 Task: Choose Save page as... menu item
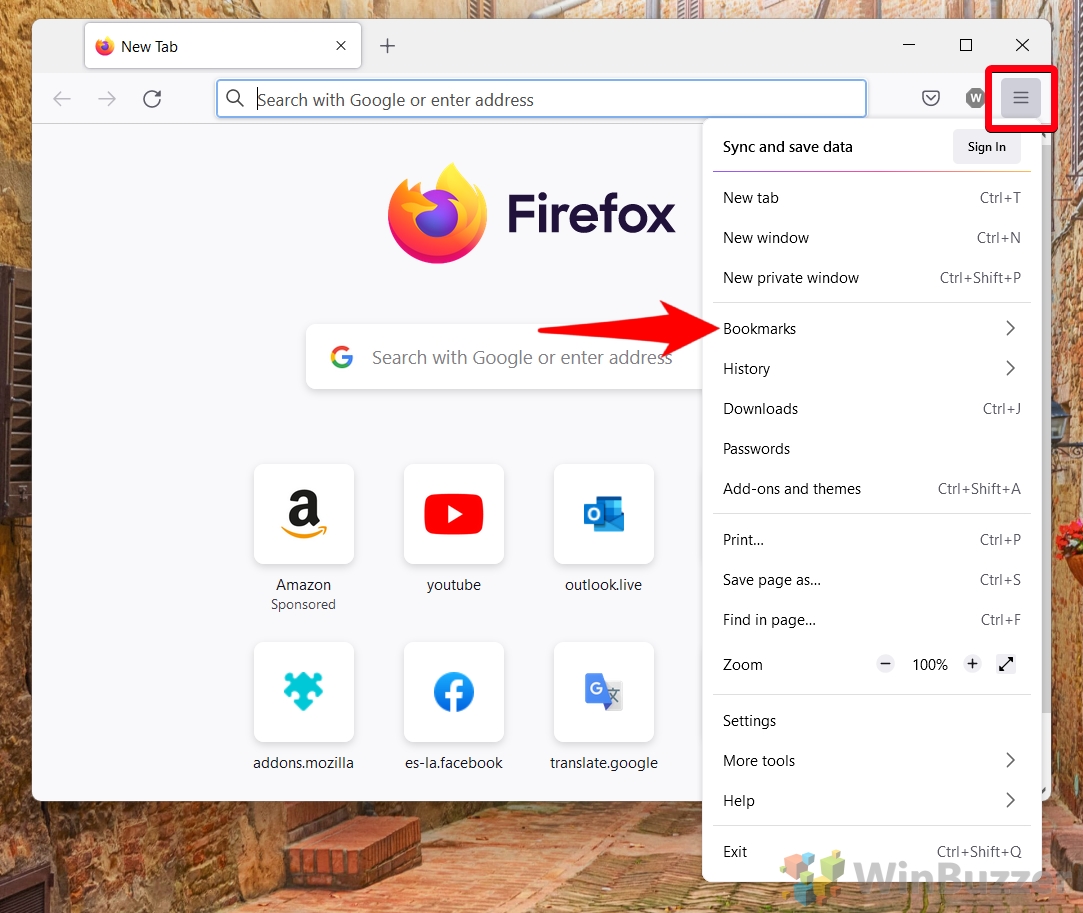[872, 580]
